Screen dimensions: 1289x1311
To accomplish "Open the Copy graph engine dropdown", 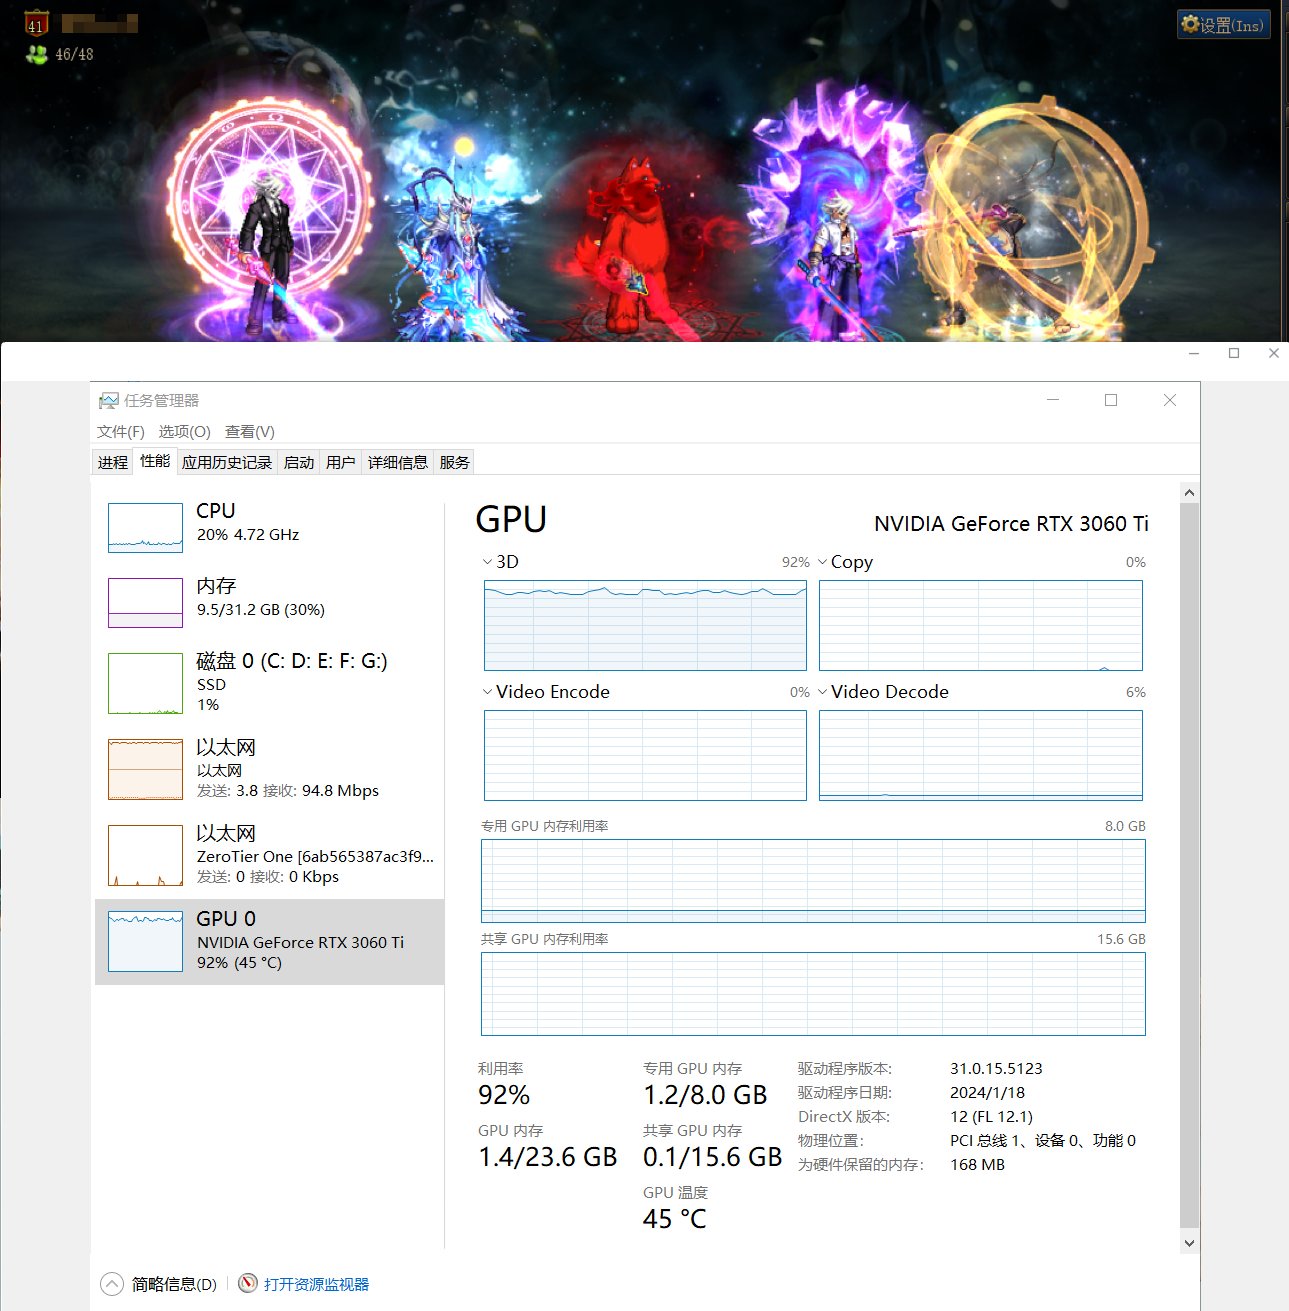I will coord(822,562).
